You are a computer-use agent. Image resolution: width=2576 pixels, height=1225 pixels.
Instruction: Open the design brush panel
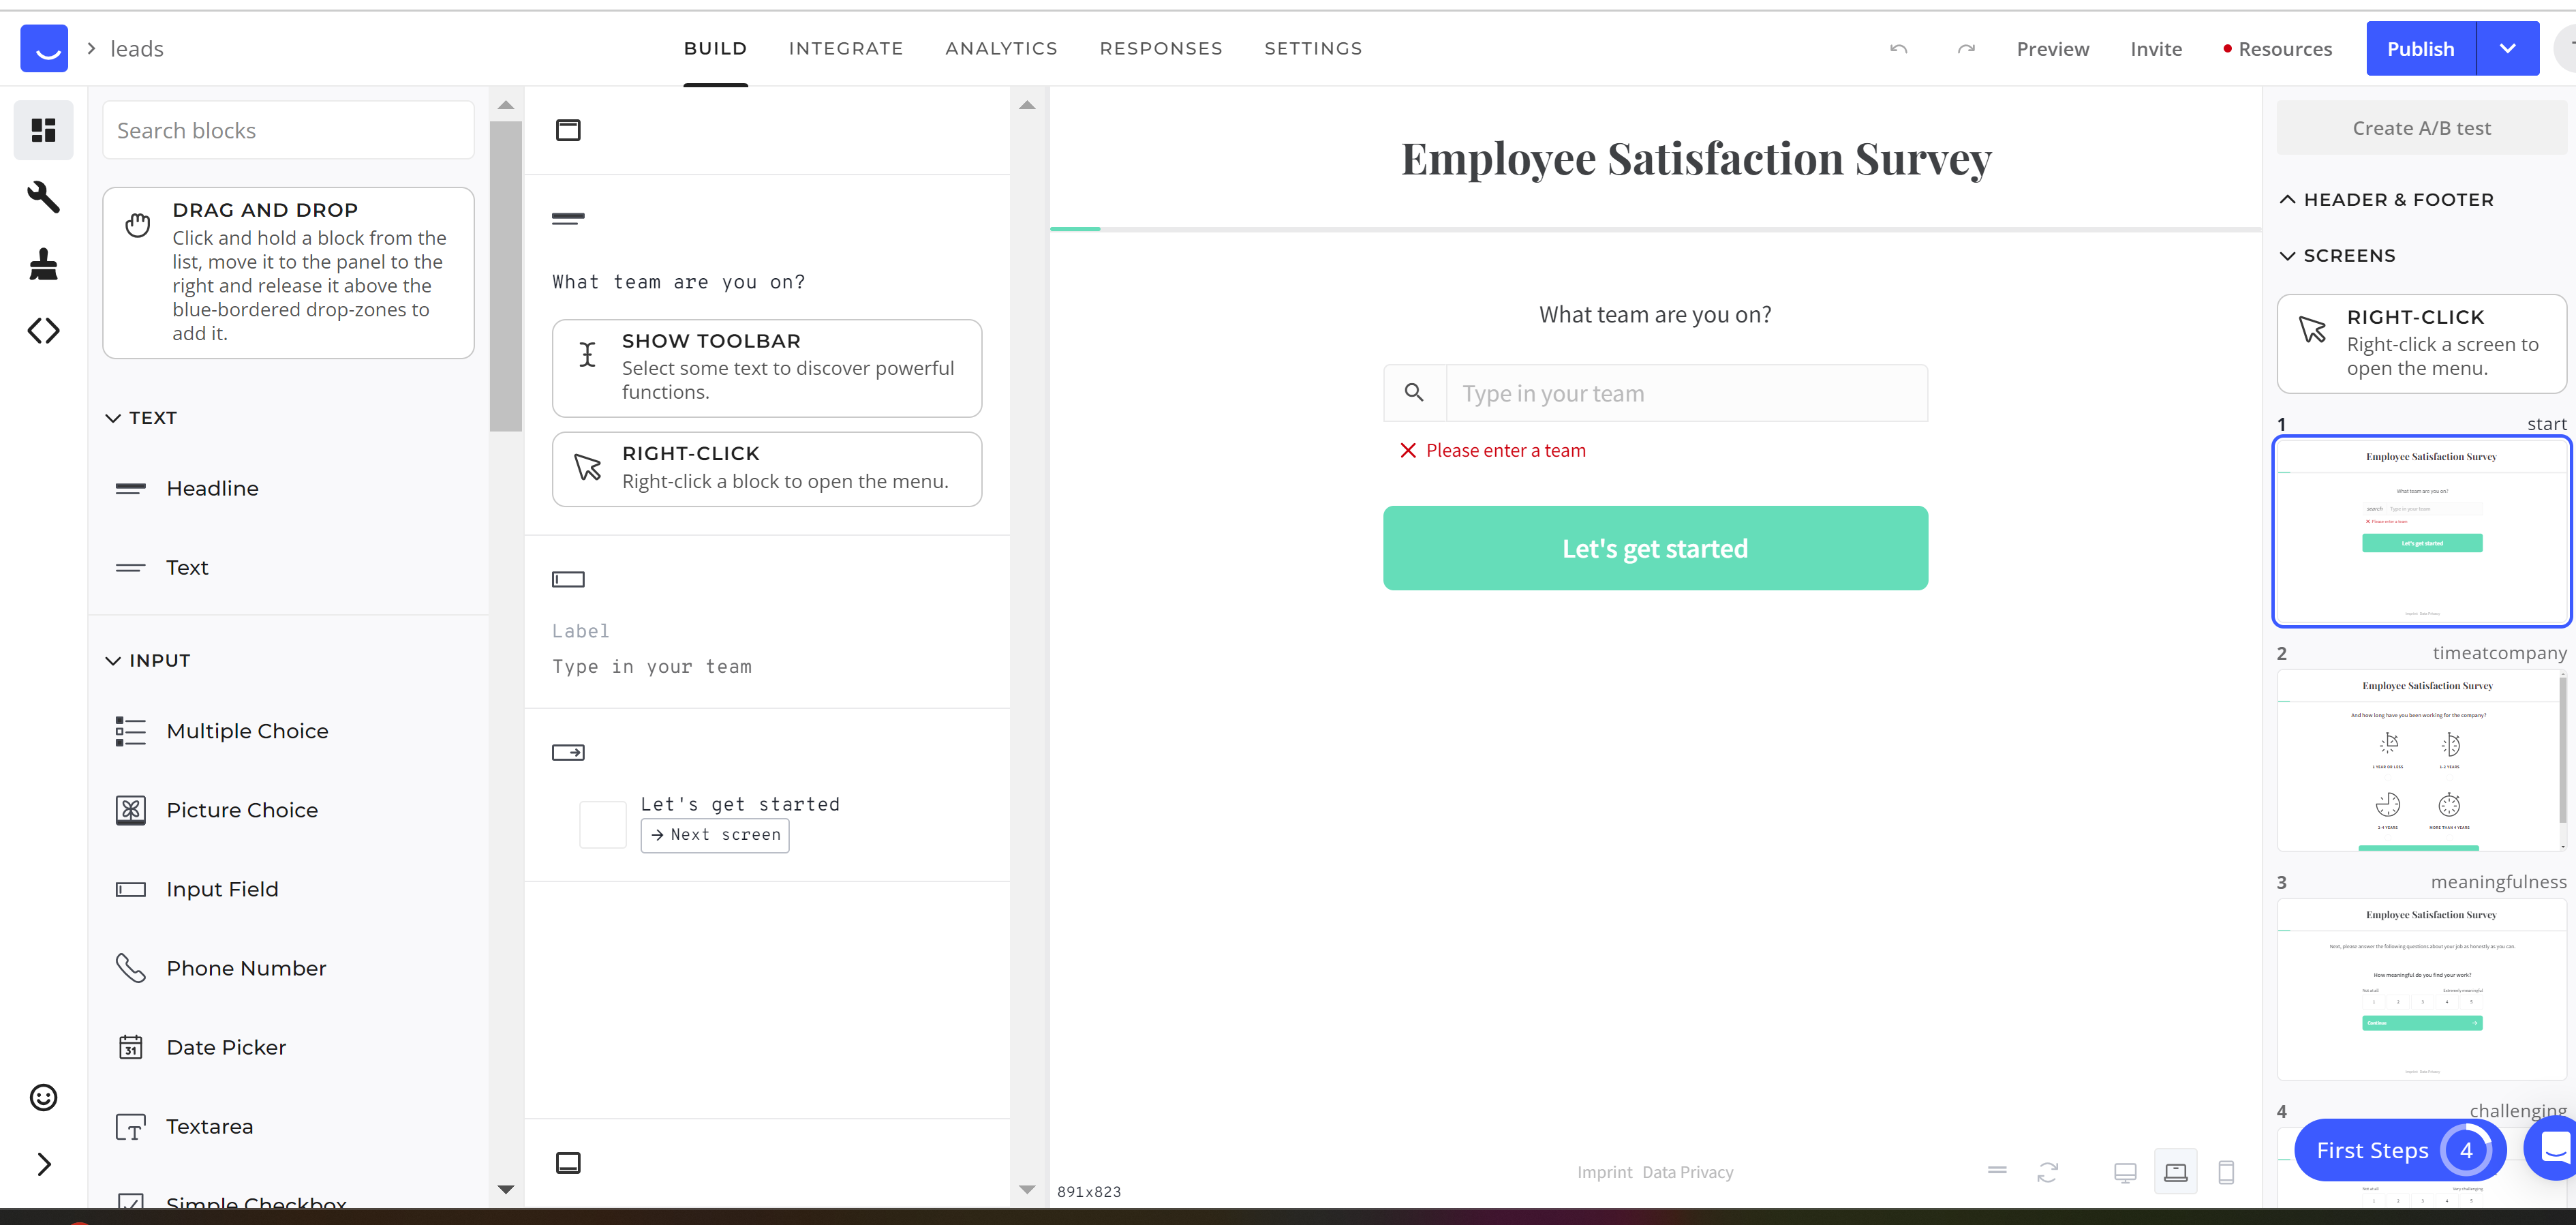click(43, 264)
